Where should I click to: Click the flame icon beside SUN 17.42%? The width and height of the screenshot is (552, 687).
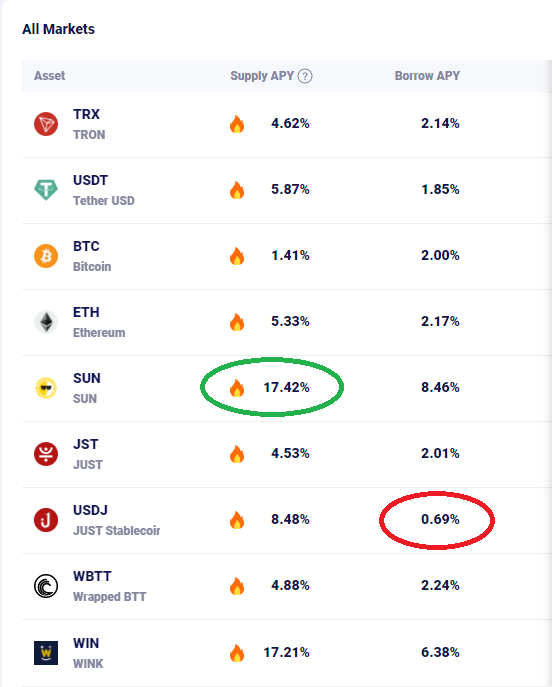click(237, 388)
